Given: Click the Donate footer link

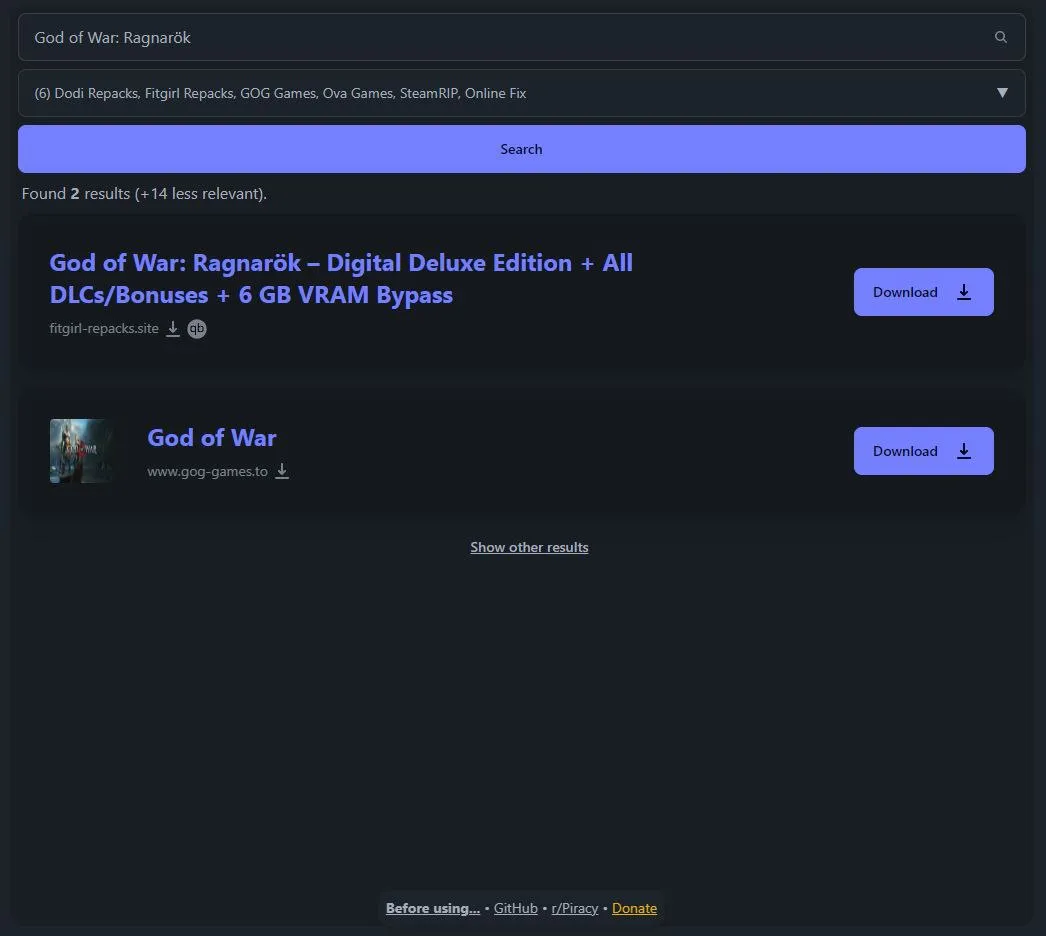Looking at the screenshot, I should (x=634, y=908).
